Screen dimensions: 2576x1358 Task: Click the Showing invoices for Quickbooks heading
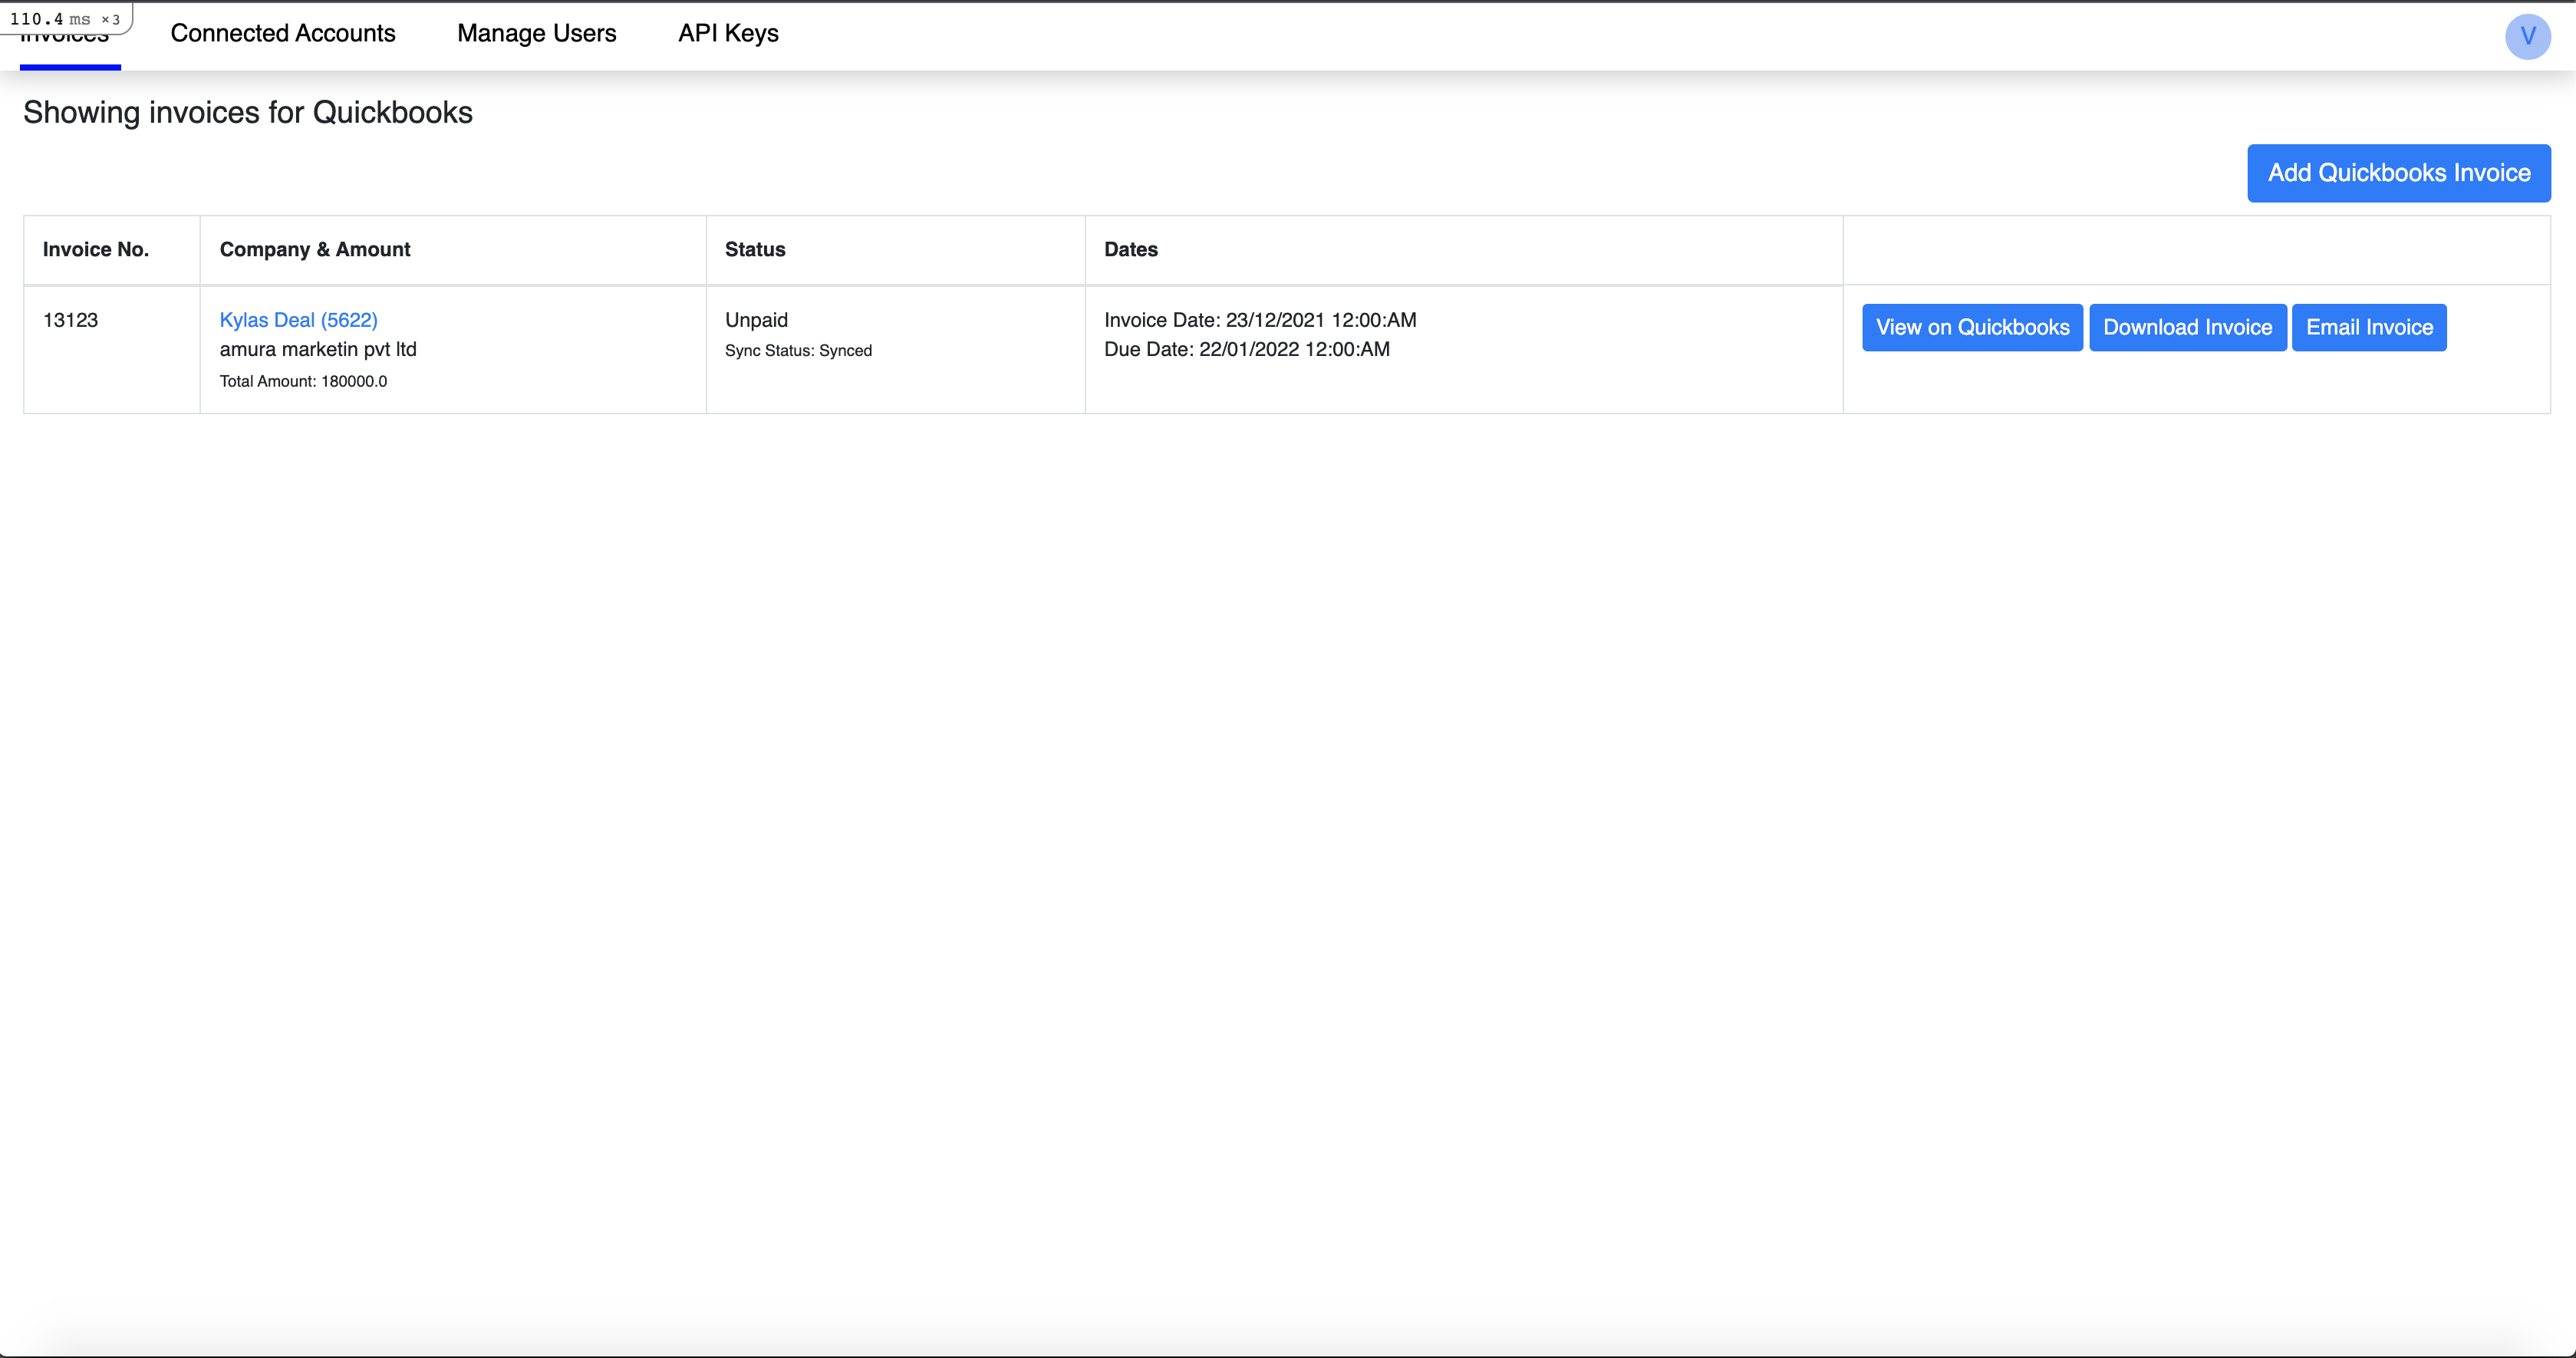click(248, 112)
